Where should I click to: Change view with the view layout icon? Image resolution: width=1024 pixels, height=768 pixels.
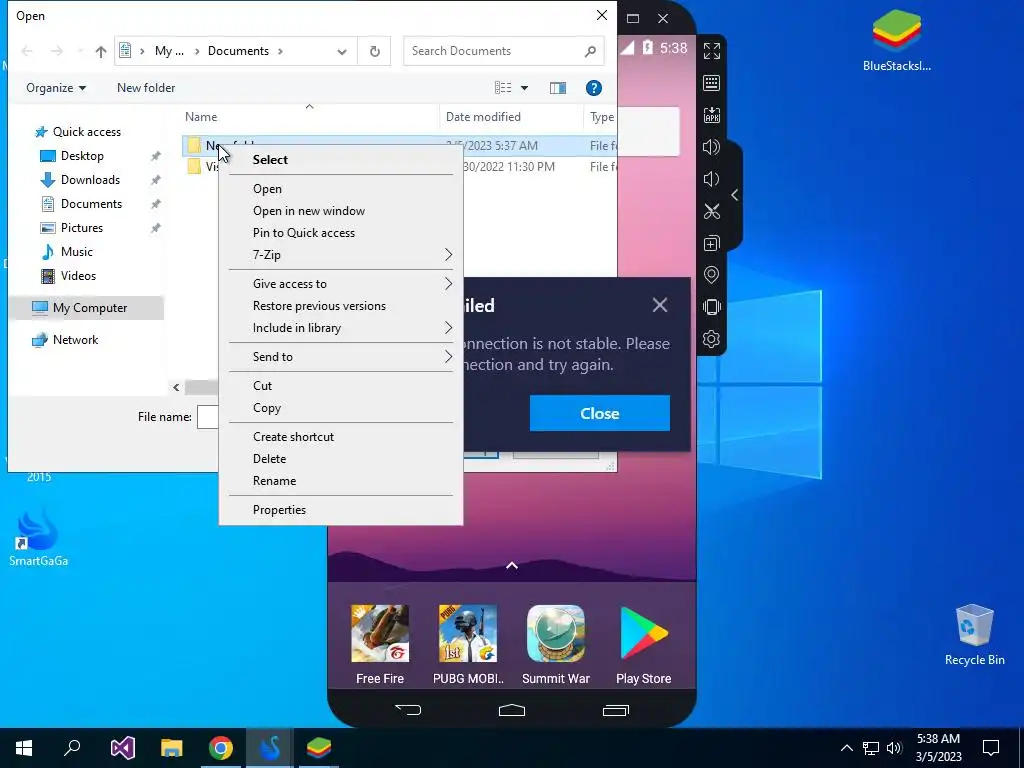[x=503, y=88]
